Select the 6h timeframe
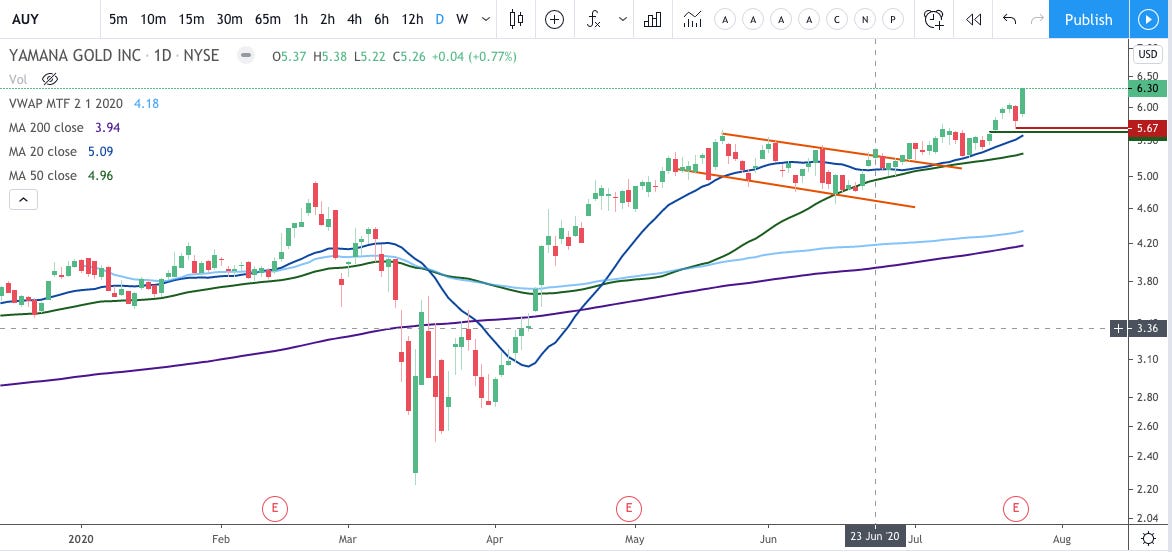1172x552 pixels. point(381,19)
